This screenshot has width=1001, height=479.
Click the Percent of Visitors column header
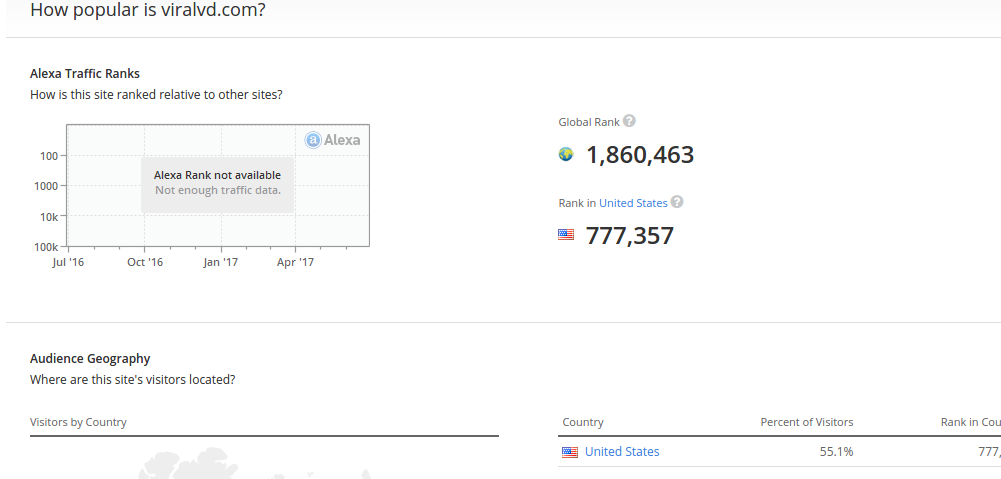(x=807, y=422)
